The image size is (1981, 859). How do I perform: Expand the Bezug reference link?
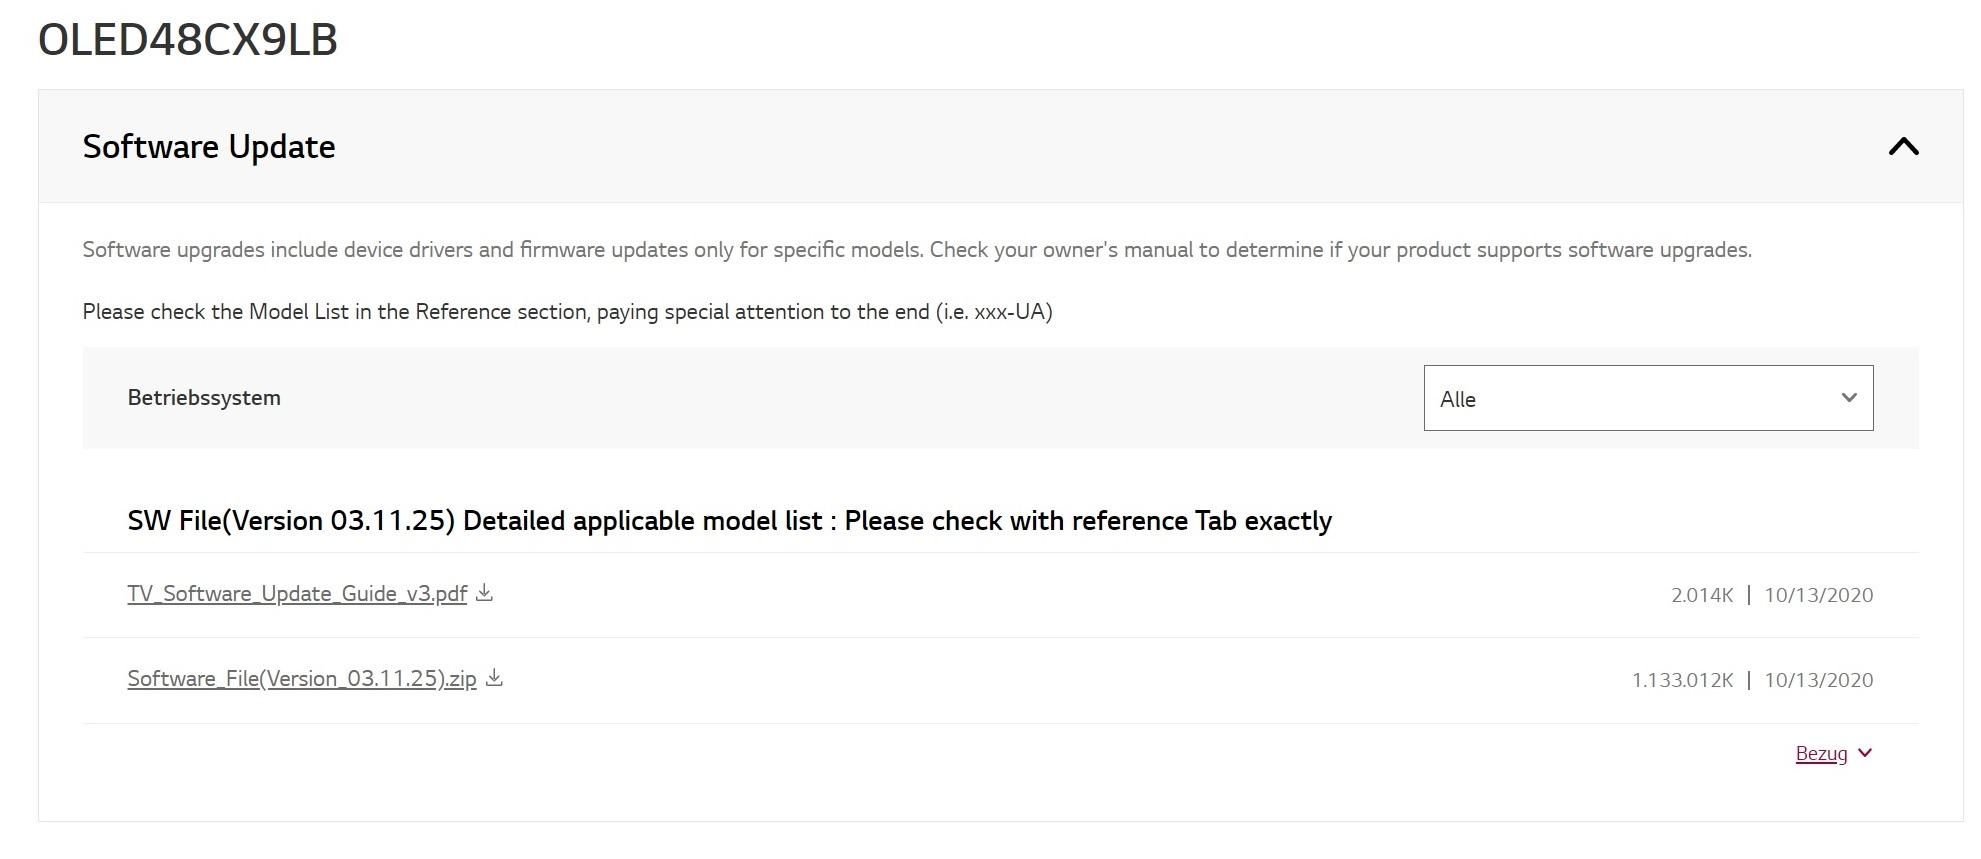1821,754
